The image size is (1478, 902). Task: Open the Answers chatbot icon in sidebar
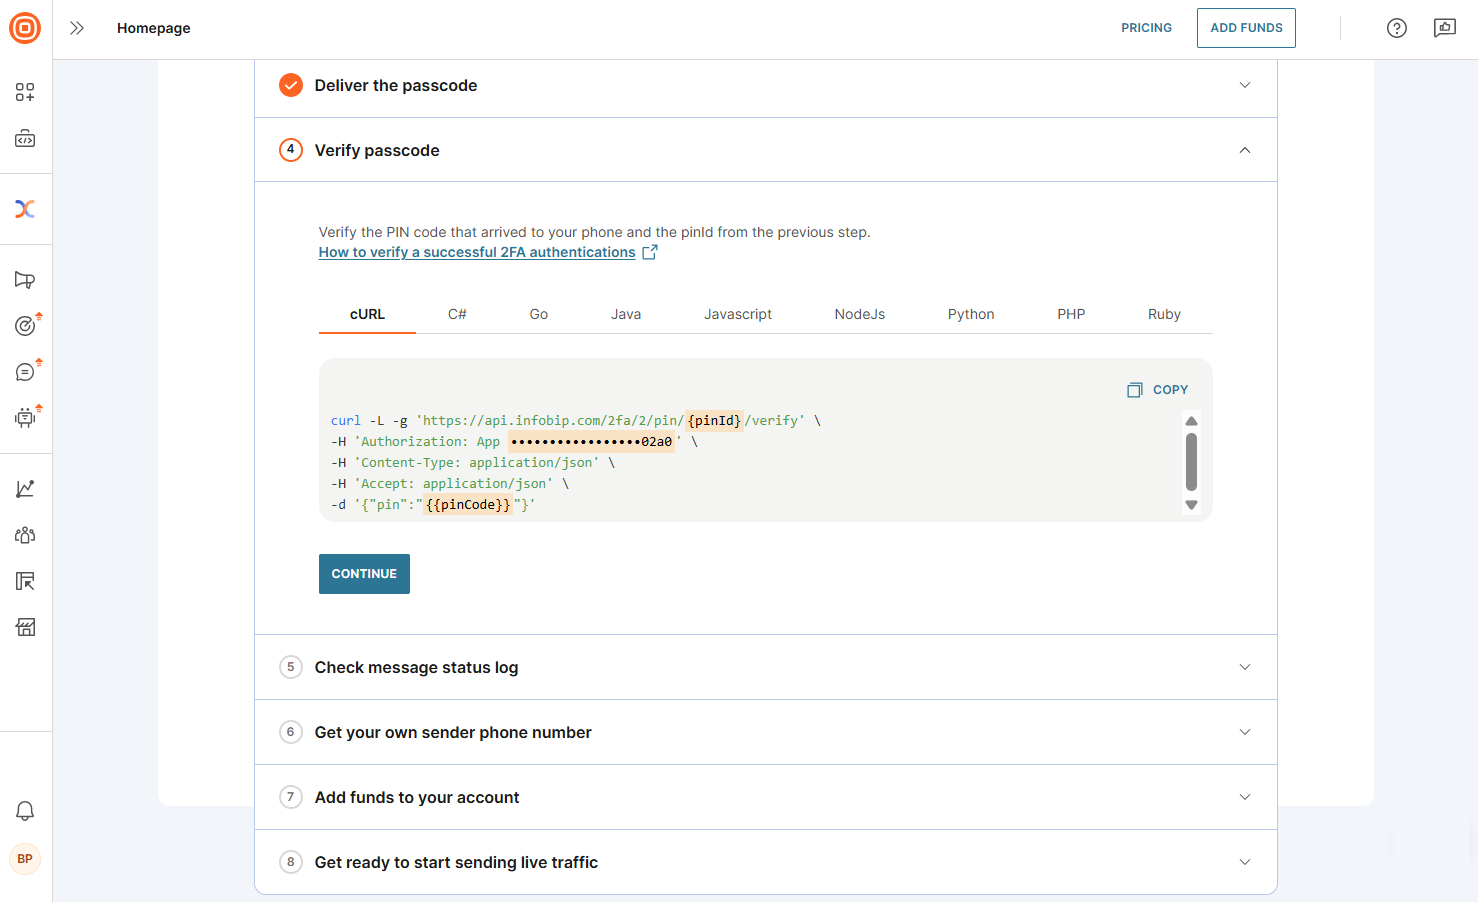tap(25, 418)
